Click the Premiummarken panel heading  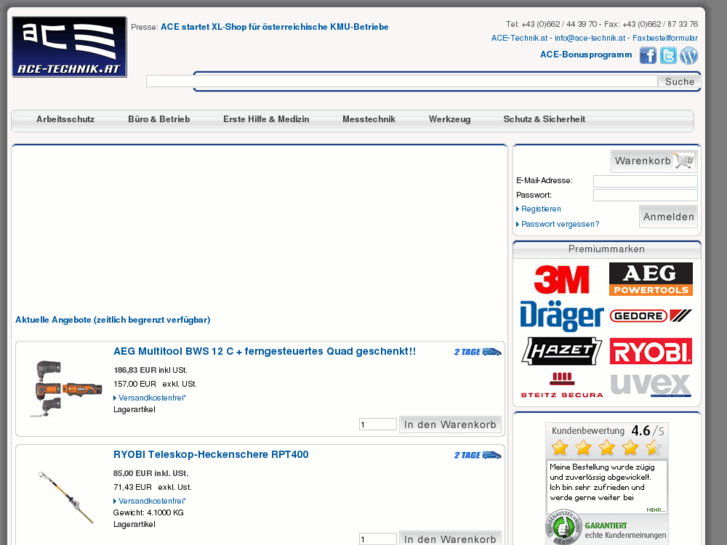click(606, 250)
